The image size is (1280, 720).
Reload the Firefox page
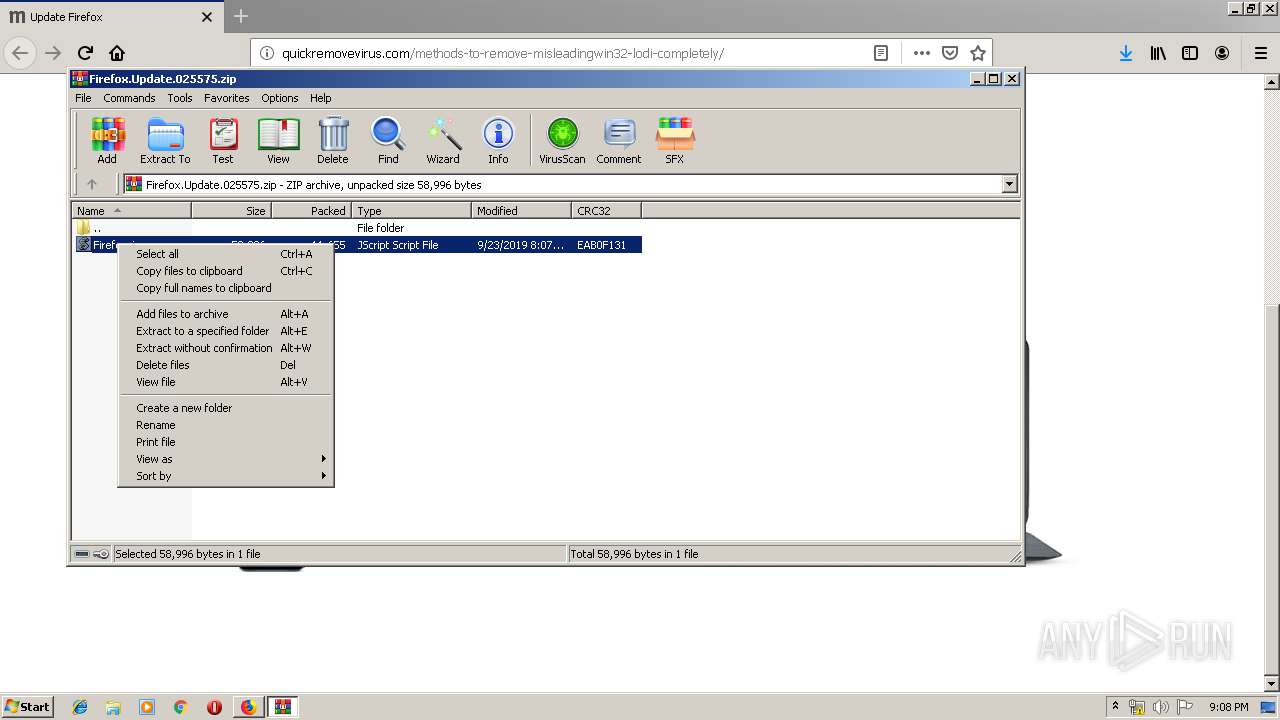point(85,53)
